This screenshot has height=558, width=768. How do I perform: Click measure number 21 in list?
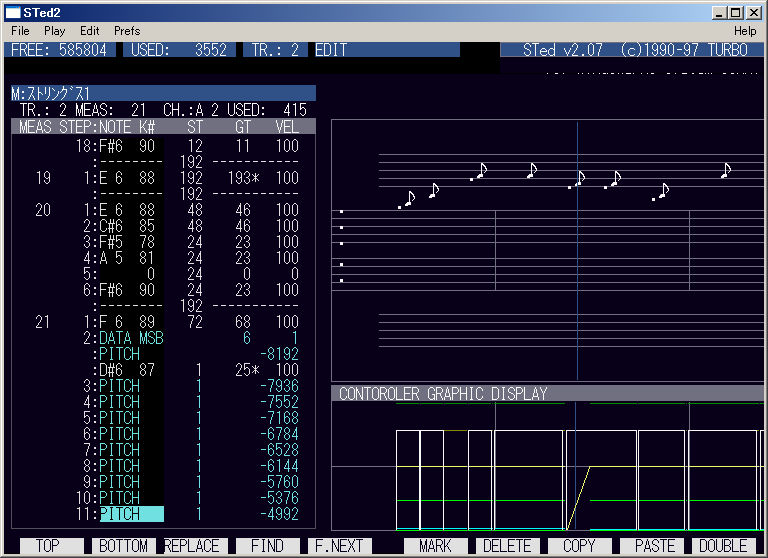coord(43,322)
